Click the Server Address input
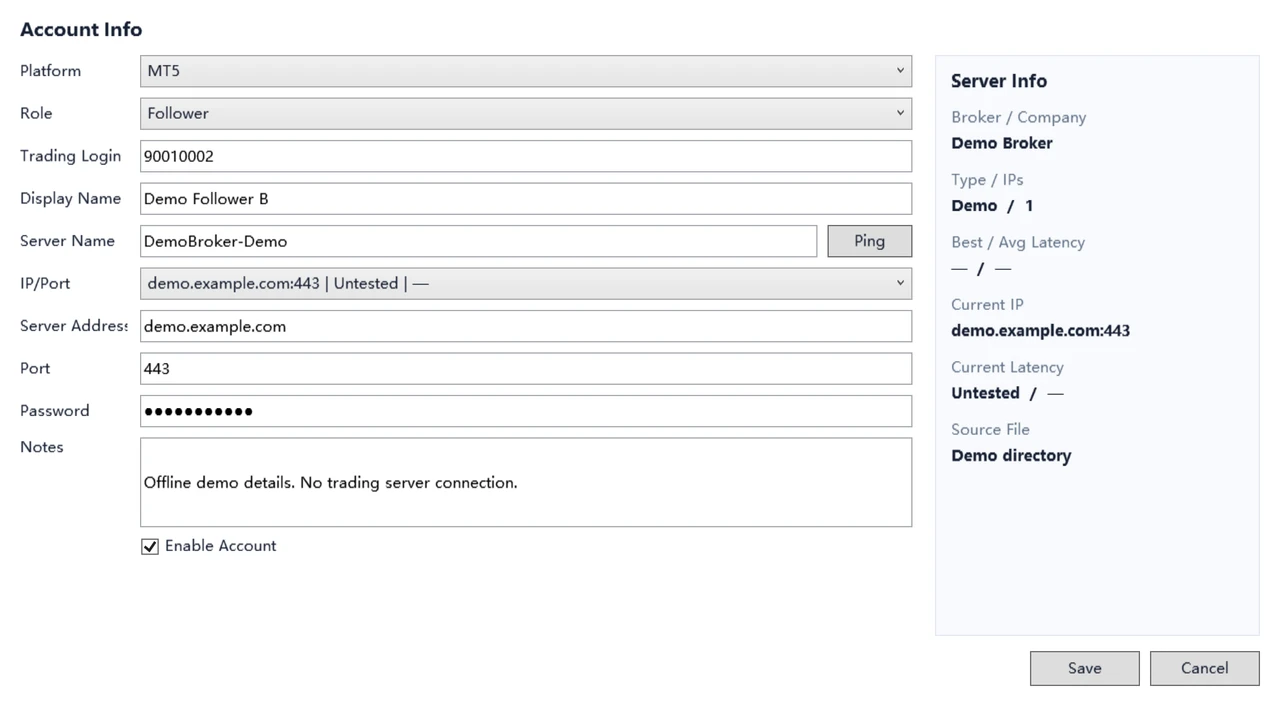 tap(526, 326)
